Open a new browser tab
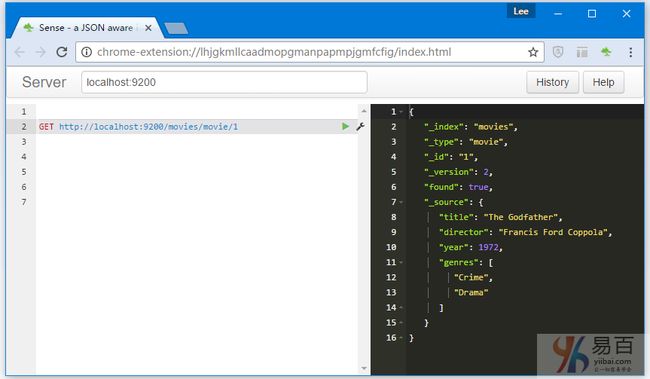The height and width of the screenshot is (379, 650). click(x=176, y=28)
